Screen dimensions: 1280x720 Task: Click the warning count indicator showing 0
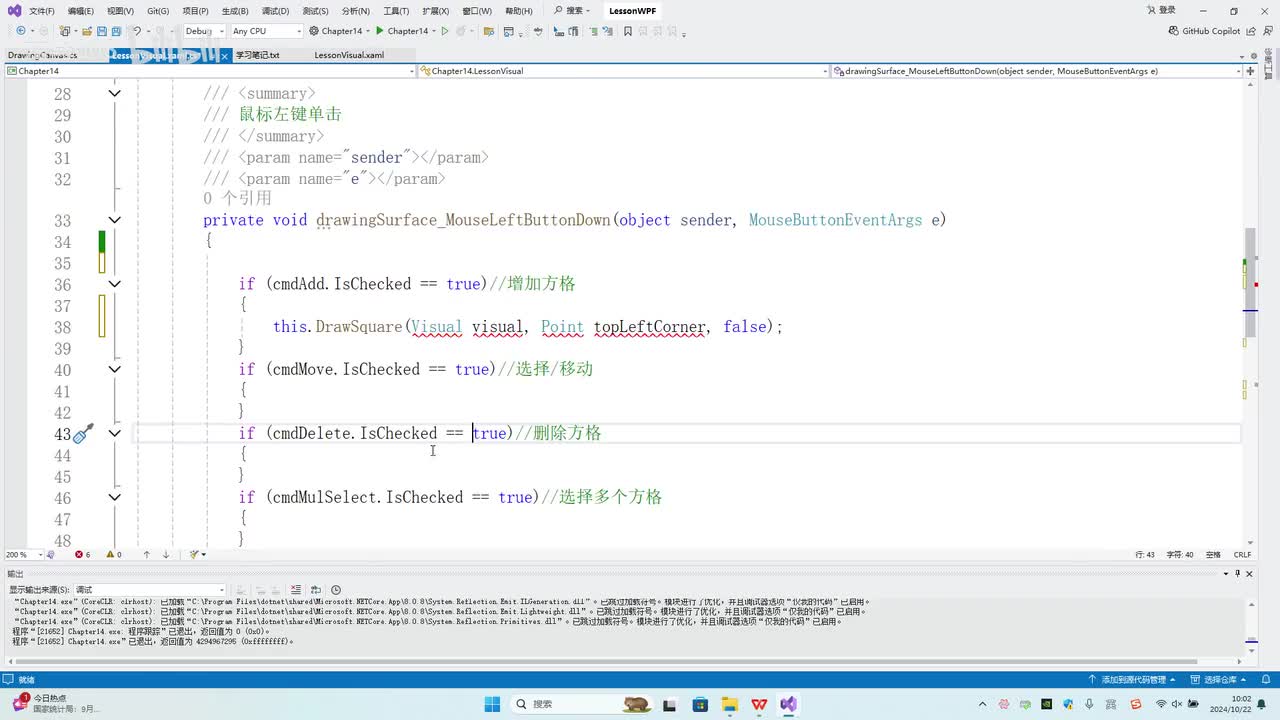tap(113, 554)
